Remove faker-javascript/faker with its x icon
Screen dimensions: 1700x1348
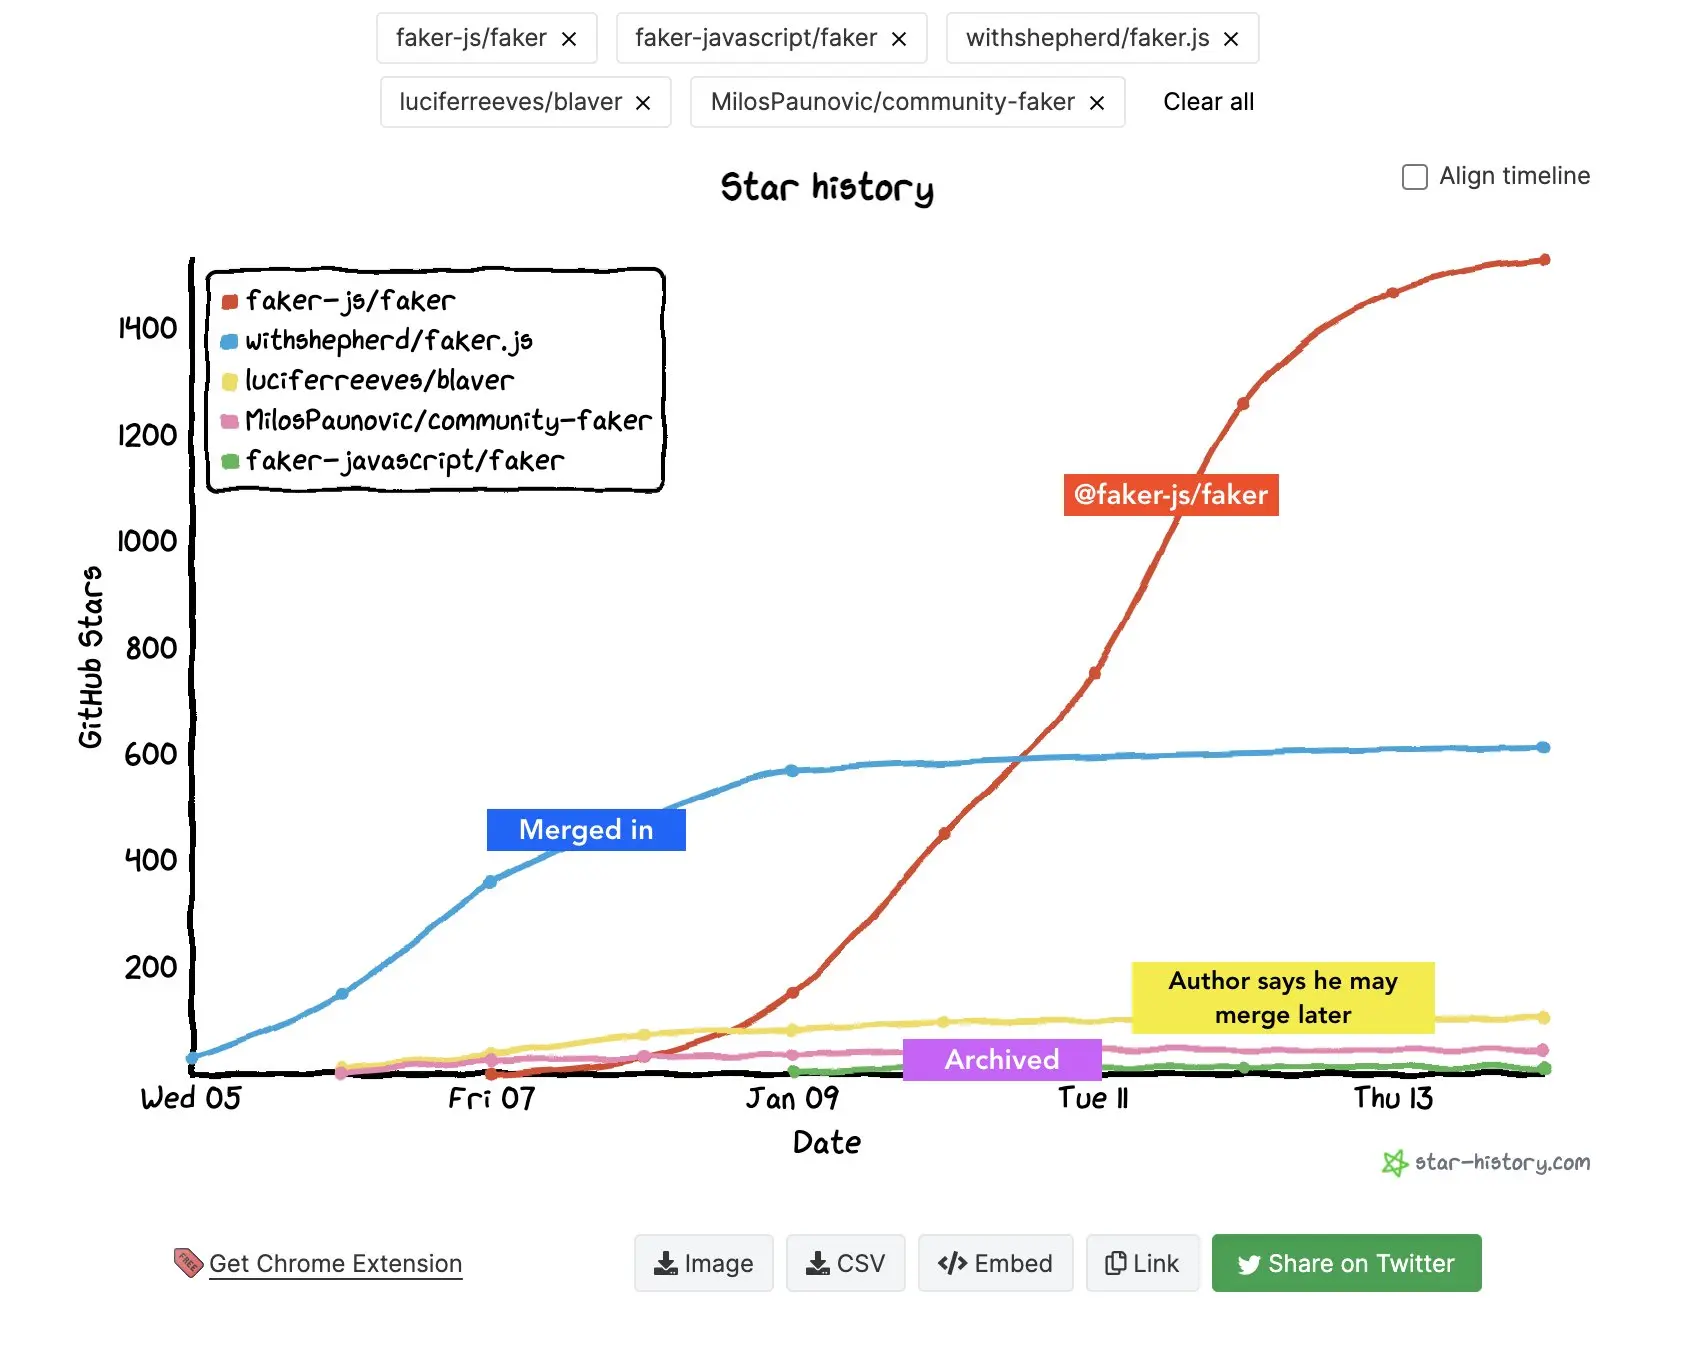pyautogui.click(x=899, y=39)
